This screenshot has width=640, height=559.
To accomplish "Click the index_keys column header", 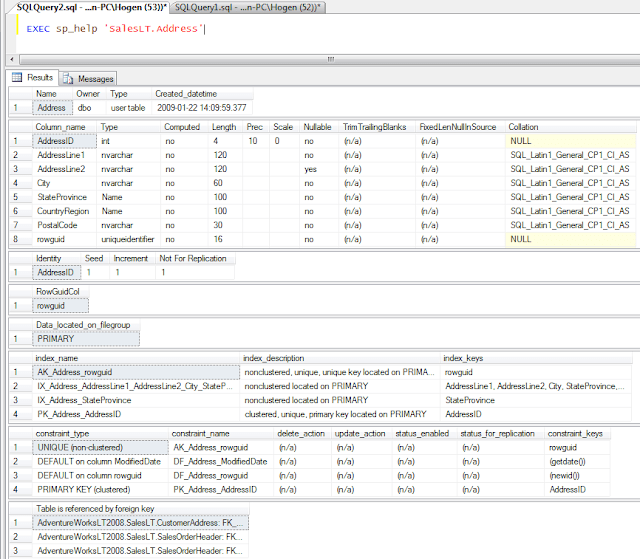I will (x=536, y=358).
